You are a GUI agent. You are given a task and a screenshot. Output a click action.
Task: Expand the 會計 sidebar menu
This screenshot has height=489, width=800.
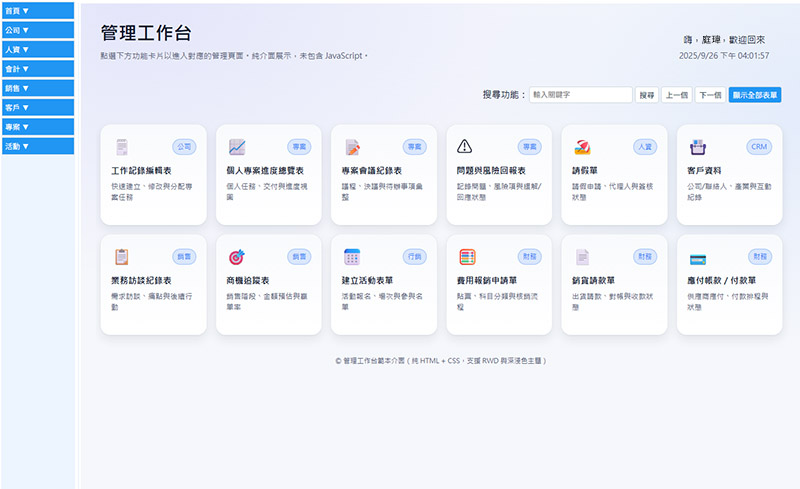(38, 69)
